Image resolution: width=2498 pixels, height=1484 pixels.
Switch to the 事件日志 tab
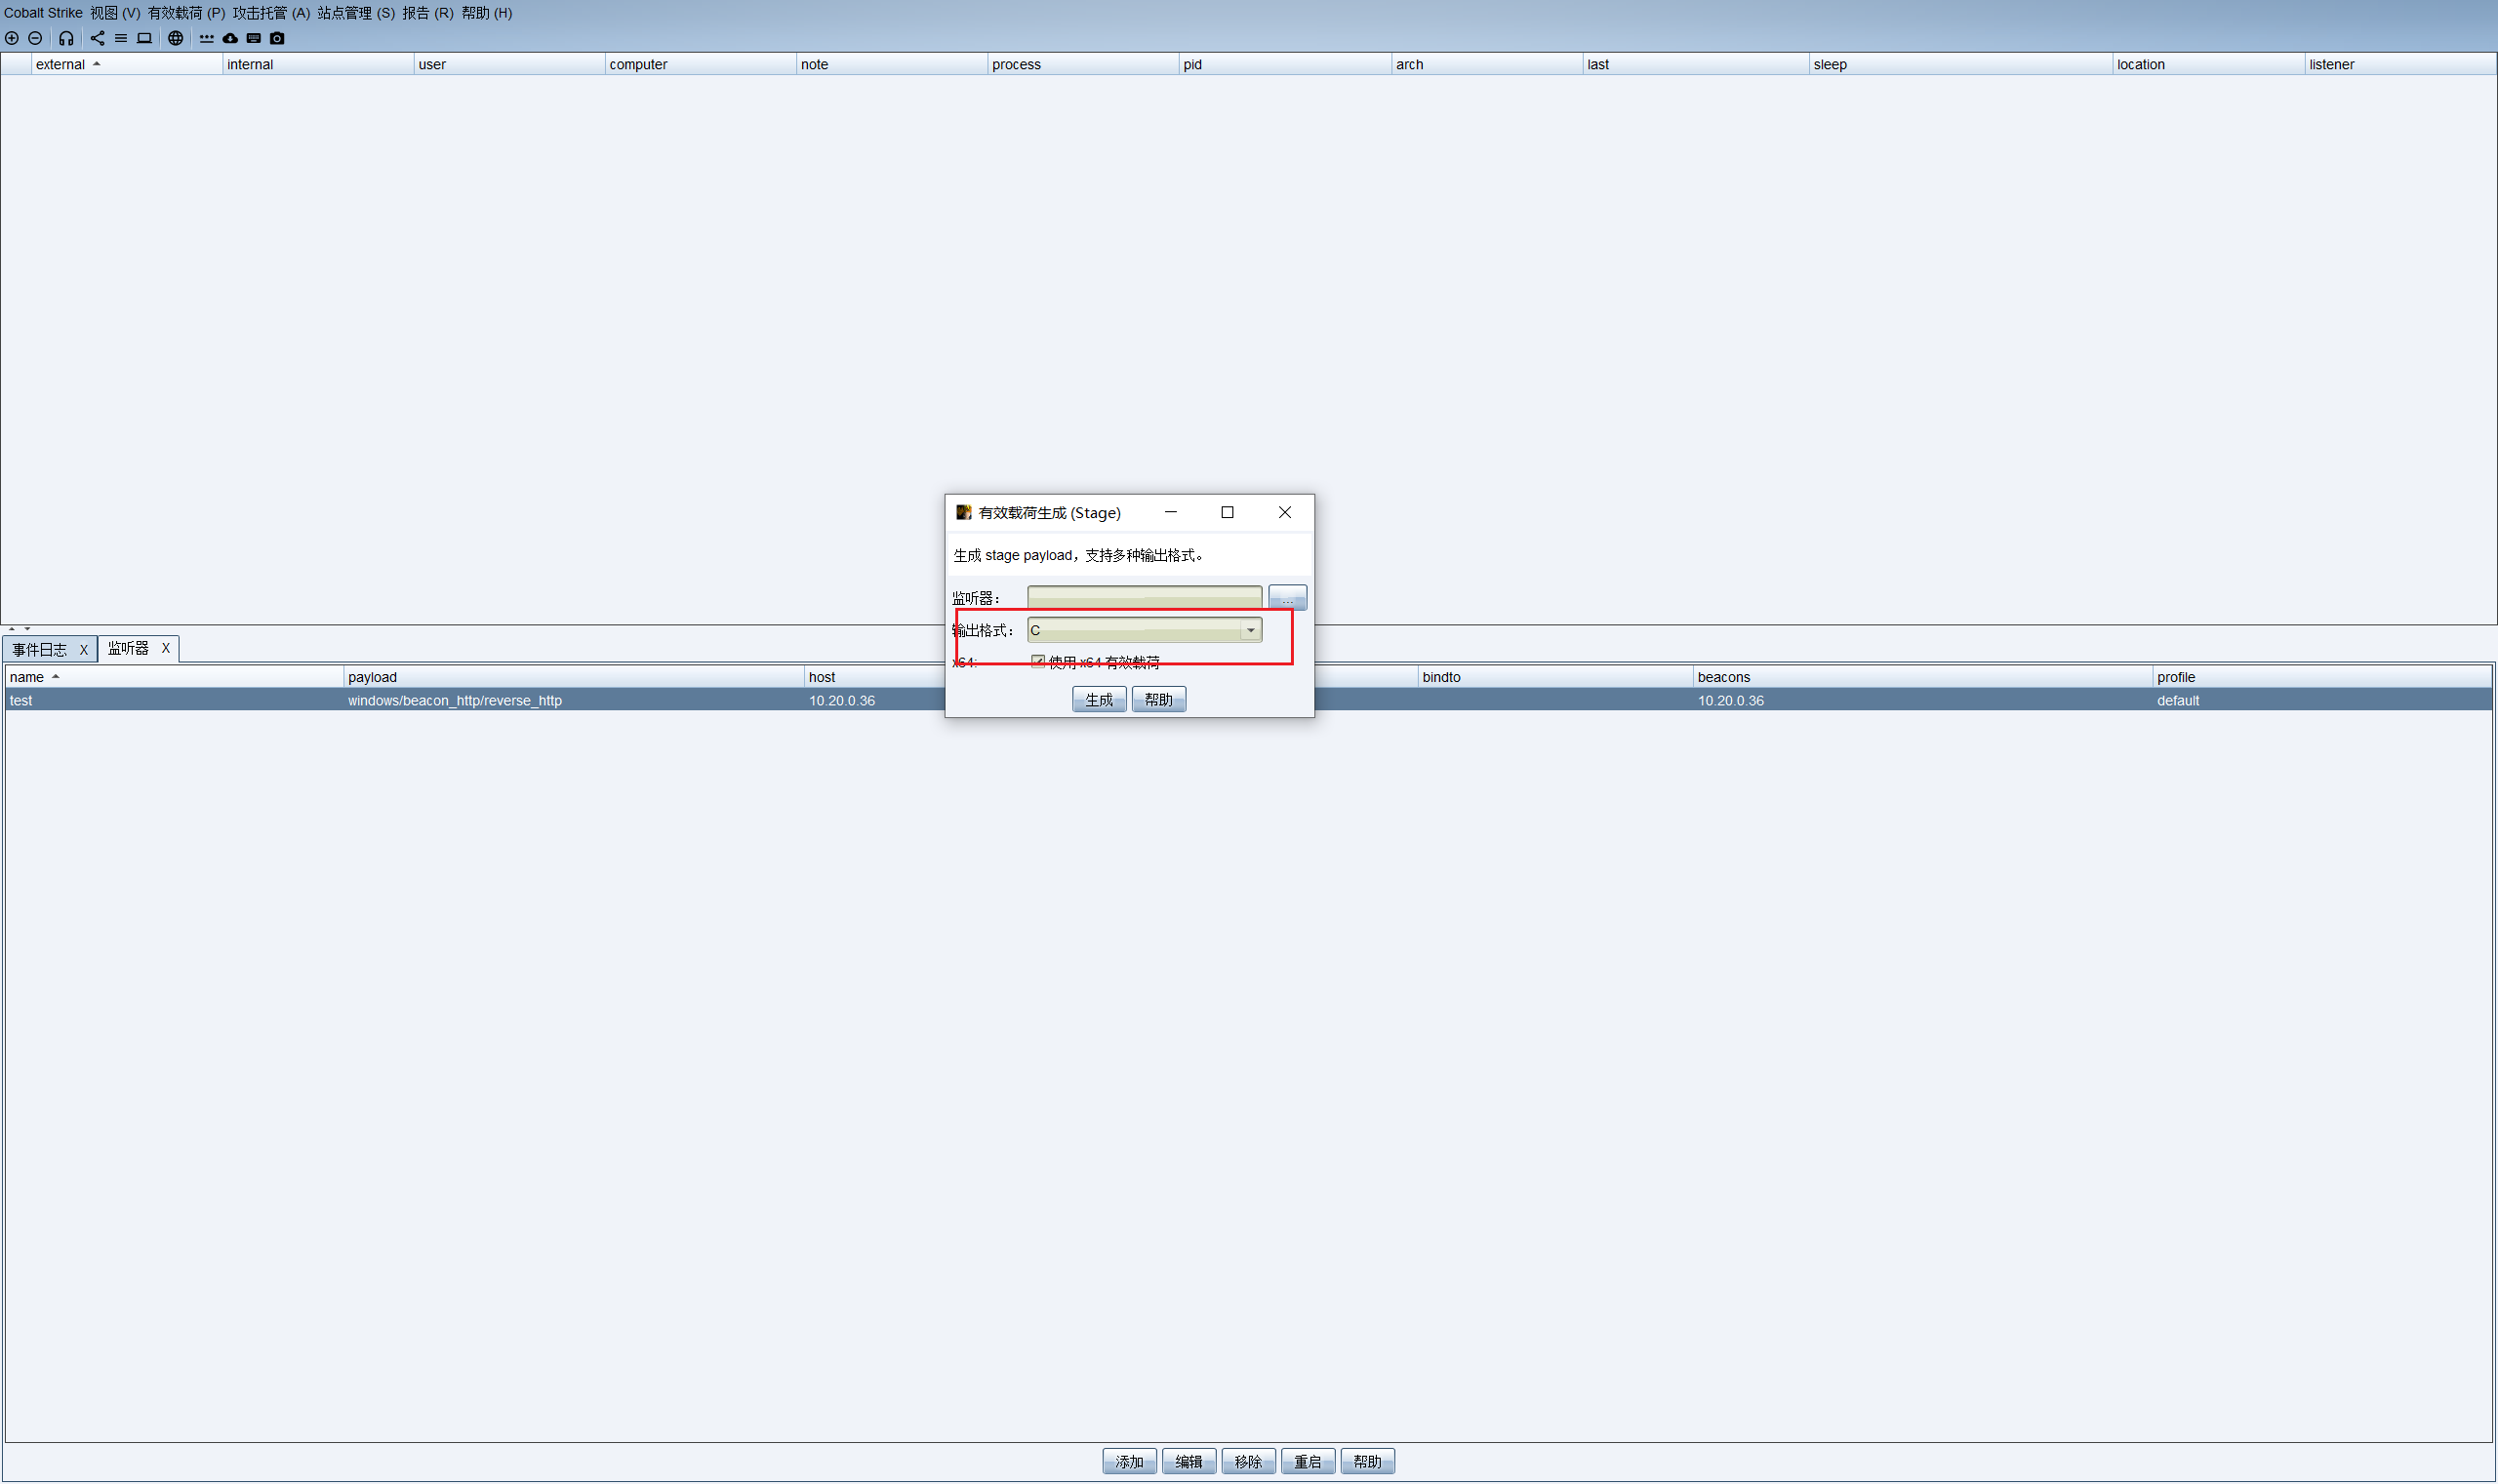(x=40, y=649)
